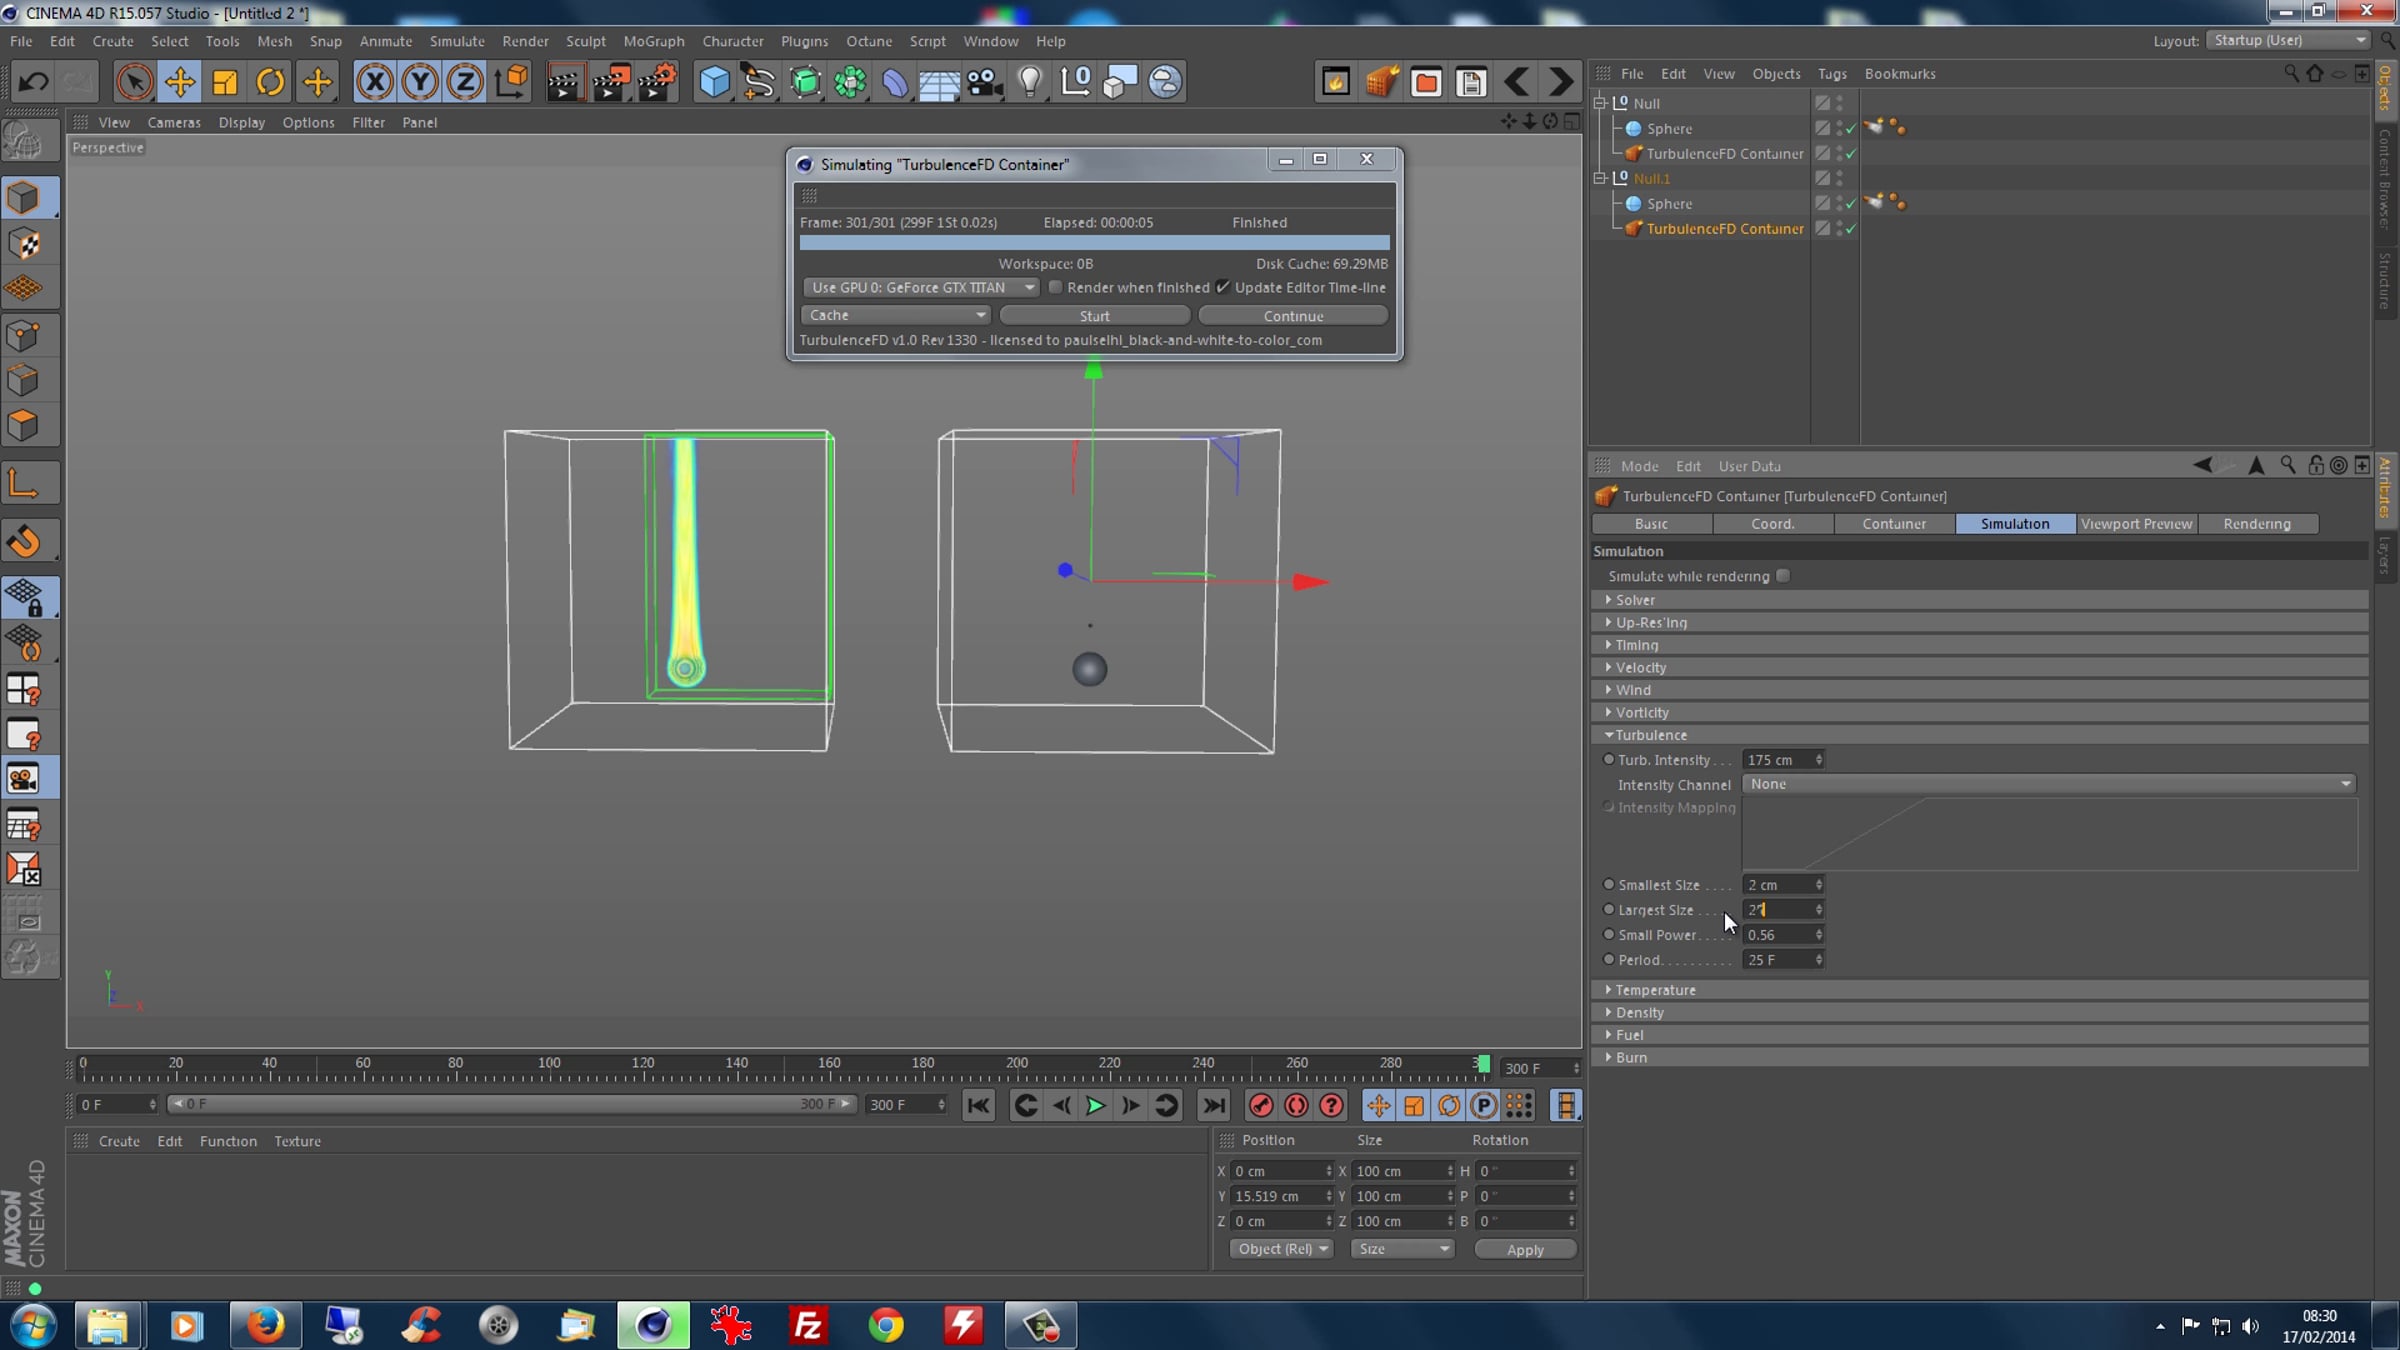Viewport: 2400px width, 1350px height.
Task: Click the Start simulation button
Action: point(1095,316)
